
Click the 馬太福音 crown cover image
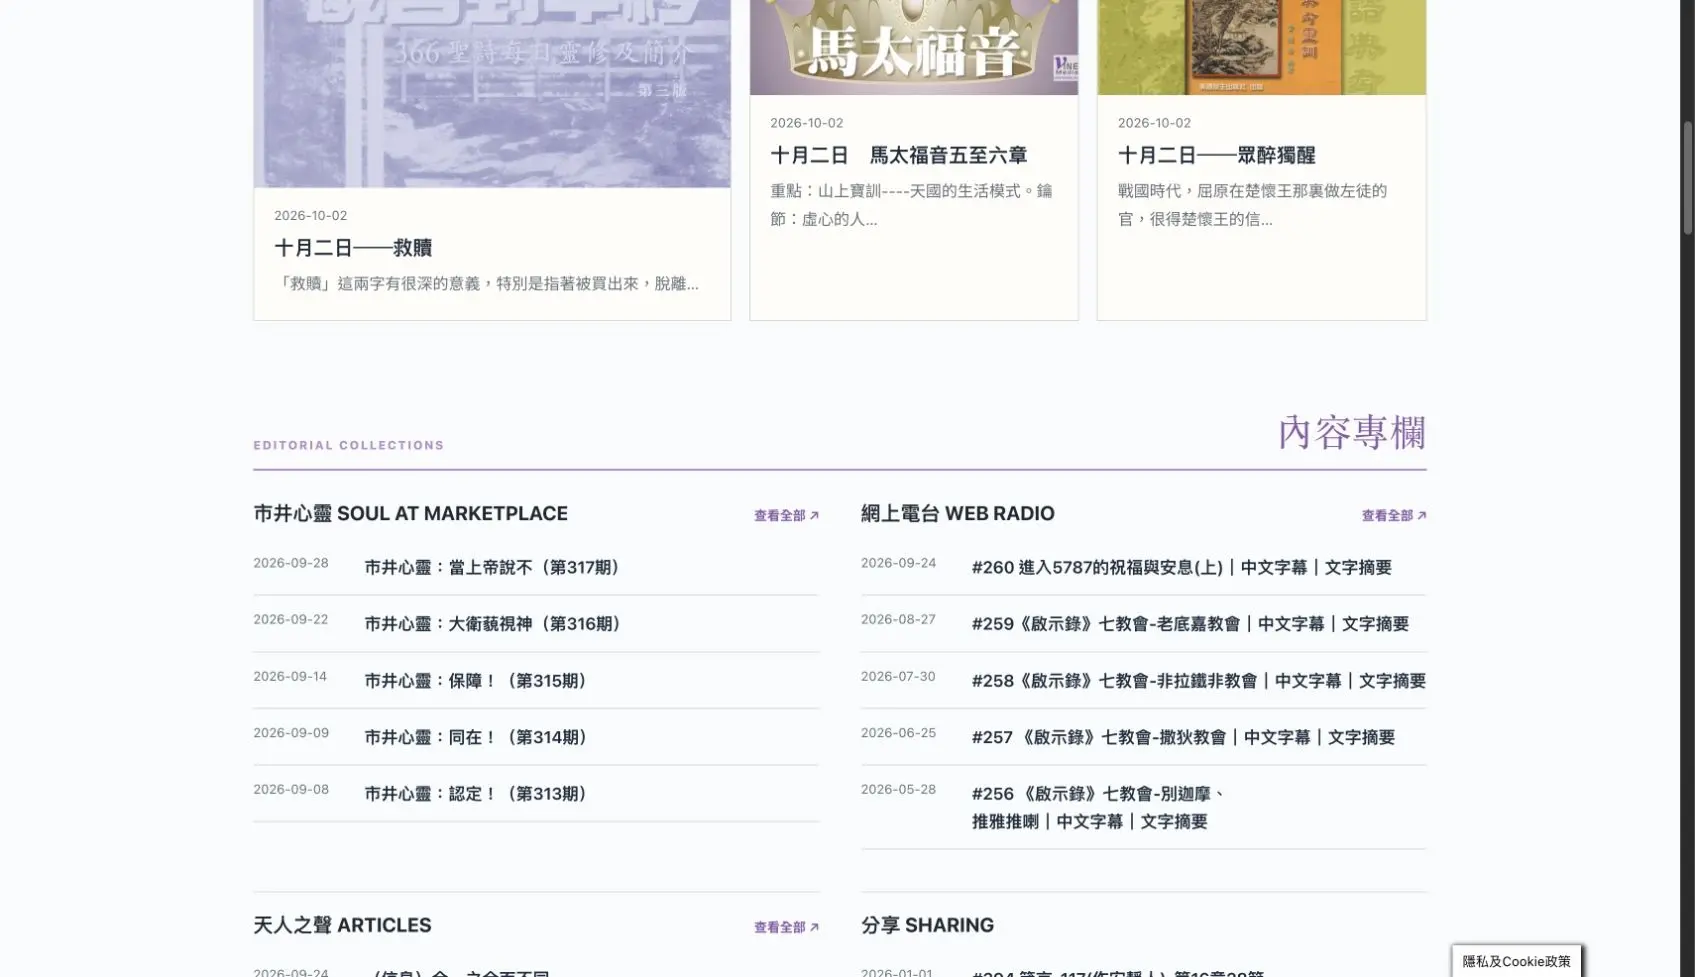click(x=913, y=47)
